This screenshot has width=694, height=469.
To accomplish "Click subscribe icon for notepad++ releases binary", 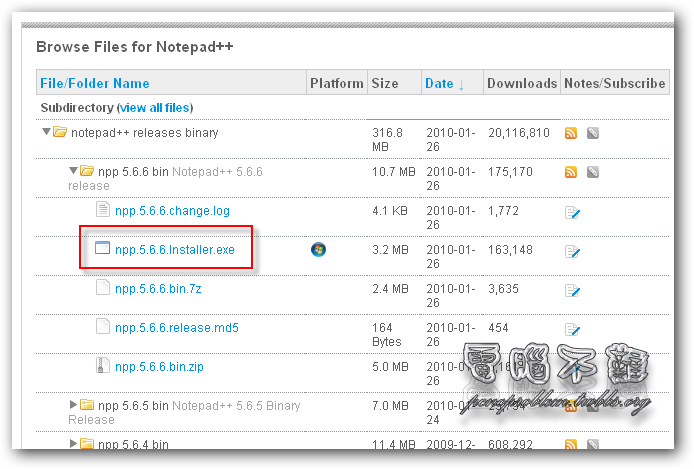I will point(593,133).
